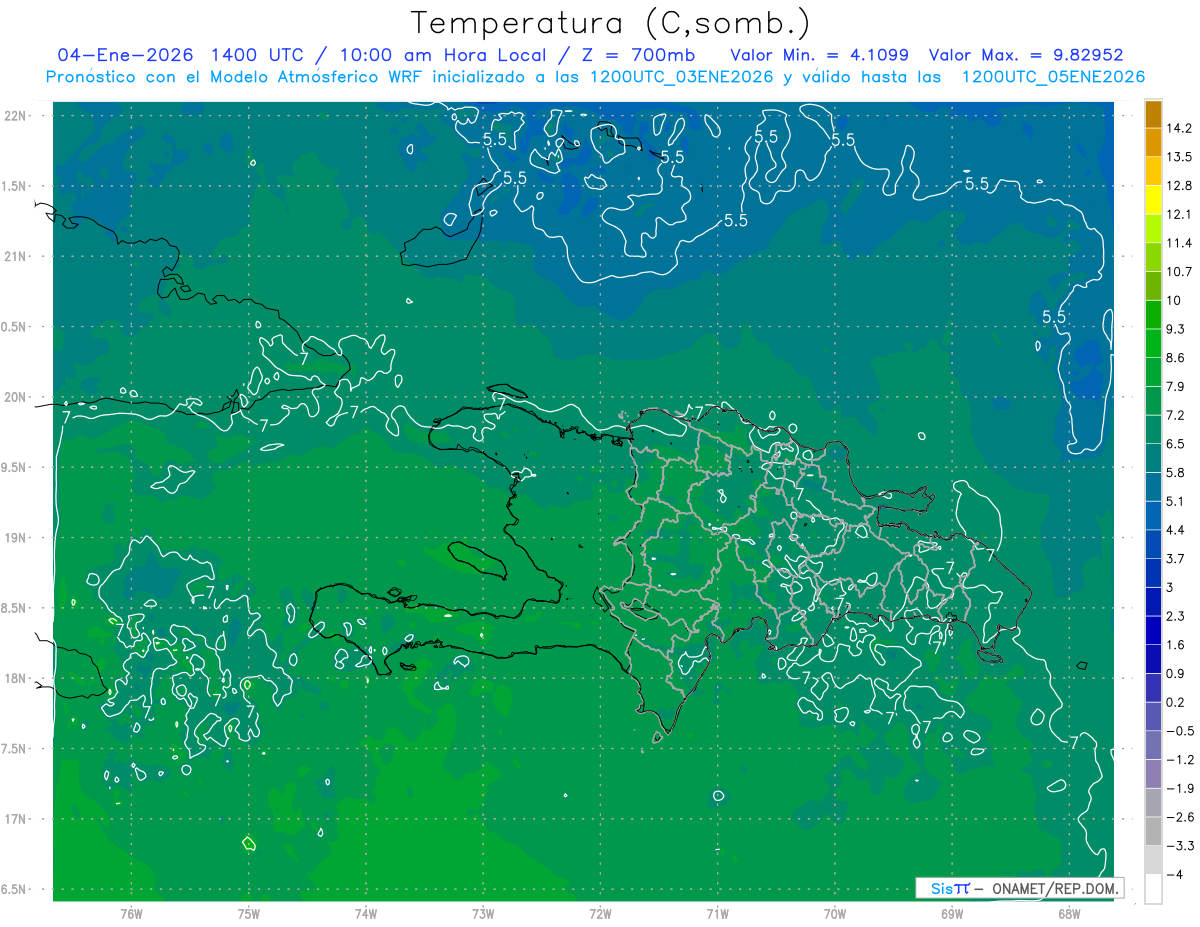Click the "12.8" colorbar value

[1180, 186]
